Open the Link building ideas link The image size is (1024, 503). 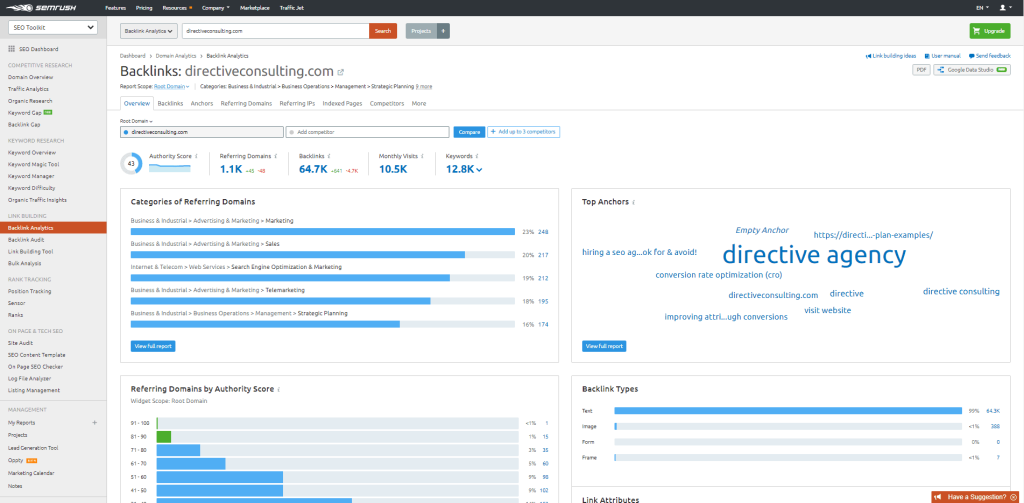coord(891,56)
